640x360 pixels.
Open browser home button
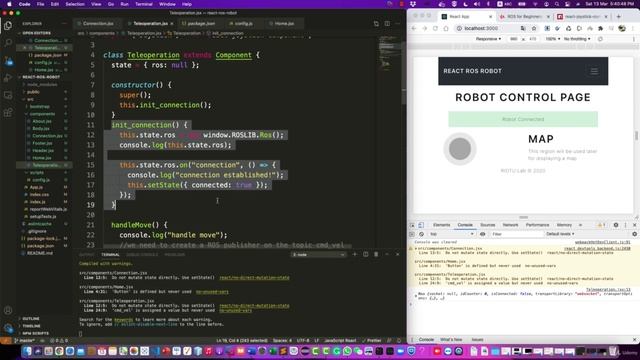446,28
